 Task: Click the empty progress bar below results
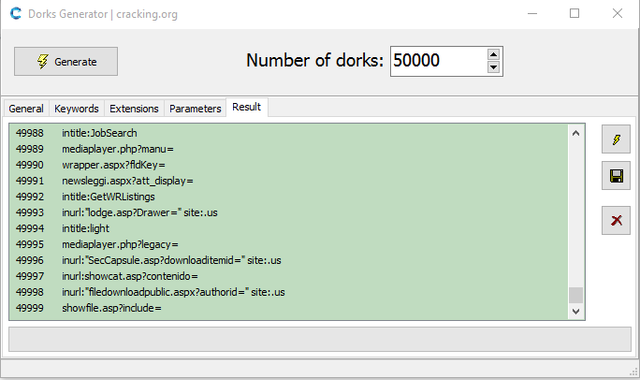point(320,339)
